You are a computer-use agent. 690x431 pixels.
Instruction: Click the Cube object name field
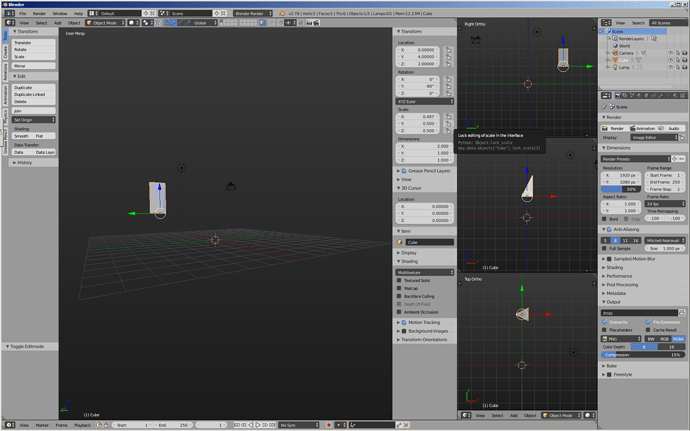coord(429,242)
